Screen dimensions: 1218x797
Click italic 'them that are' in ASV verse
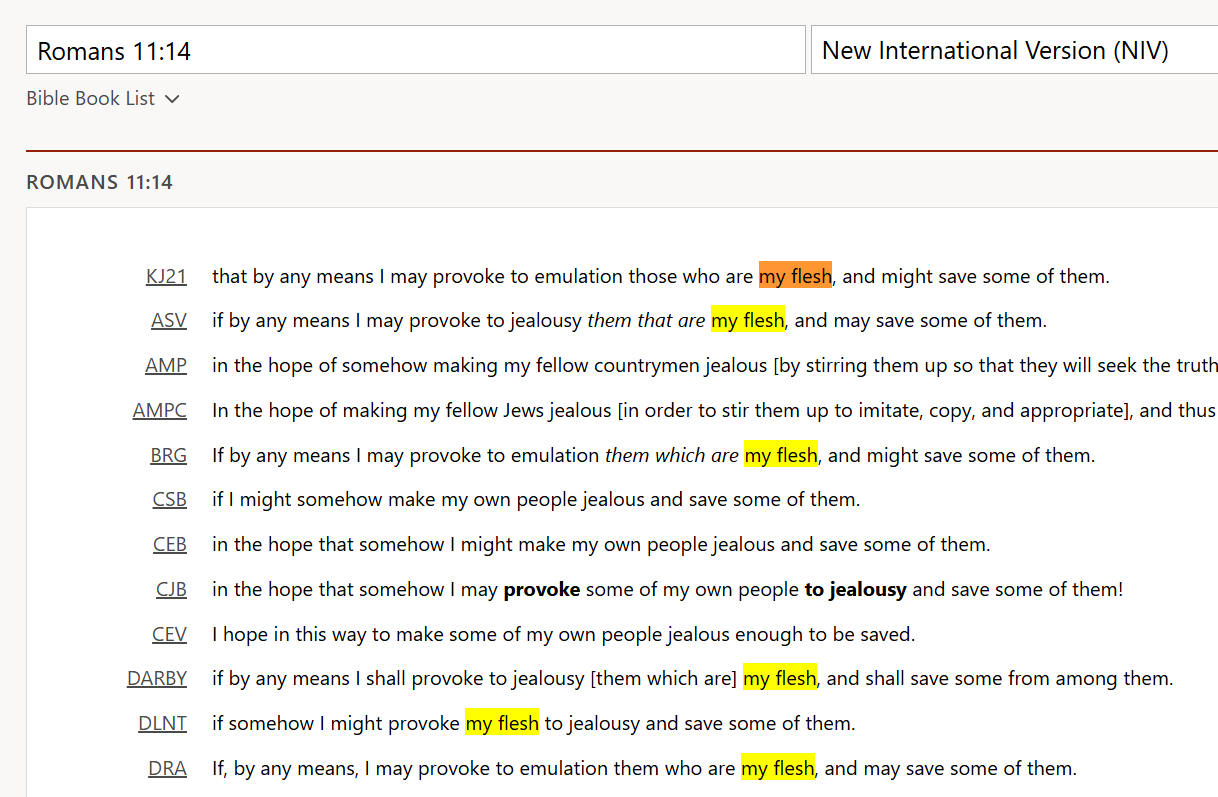point(646,321)
